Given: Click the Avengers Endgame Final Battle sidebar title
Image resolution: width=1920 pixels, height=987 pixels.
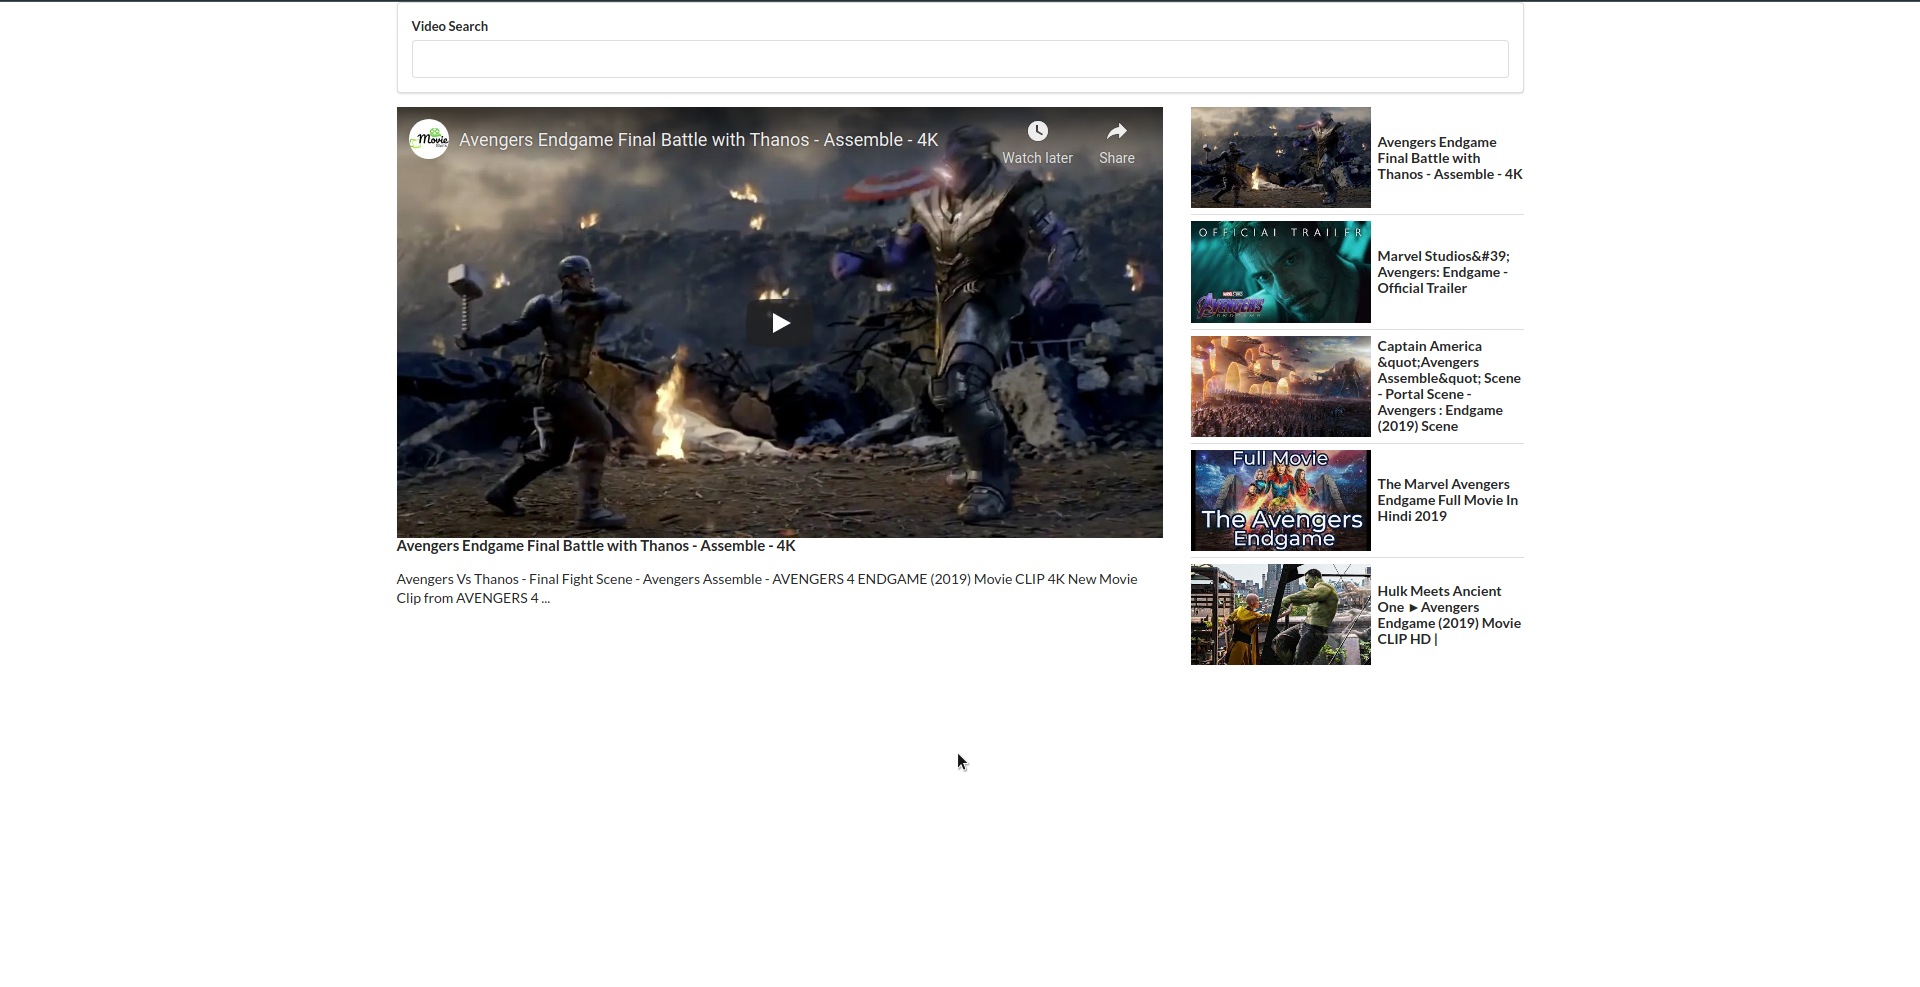Looking at the screenshot, I should pyautogui.click(x=1449, y=158).
